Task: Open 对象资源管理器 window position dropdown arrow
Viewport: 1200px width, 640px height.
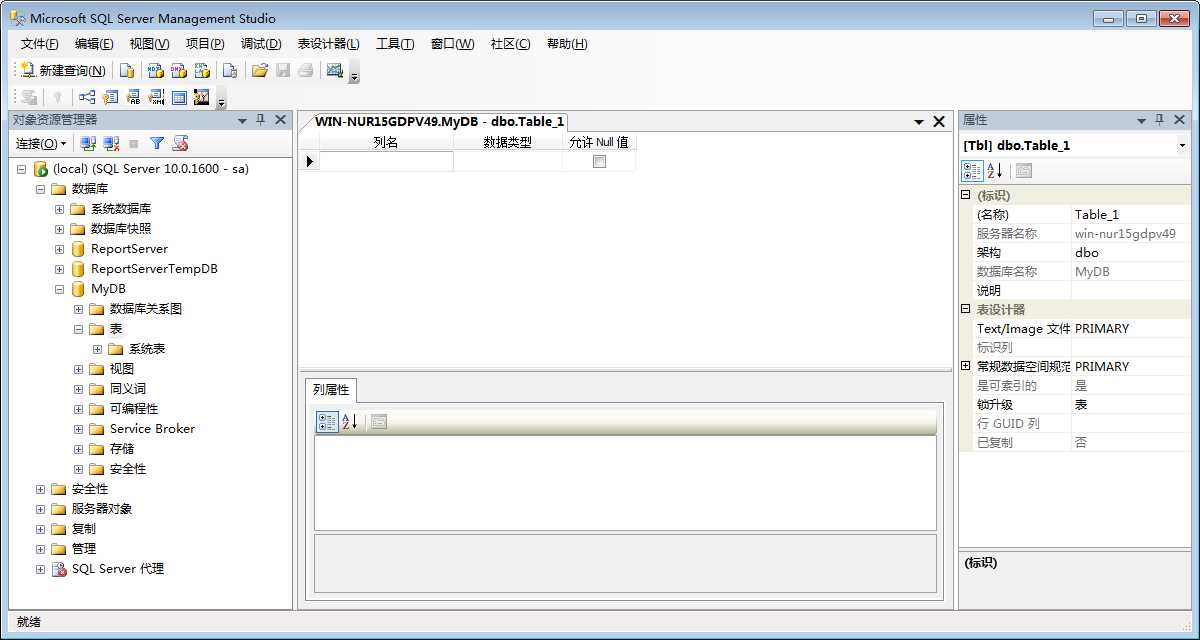Action: (x=242, y=121)
